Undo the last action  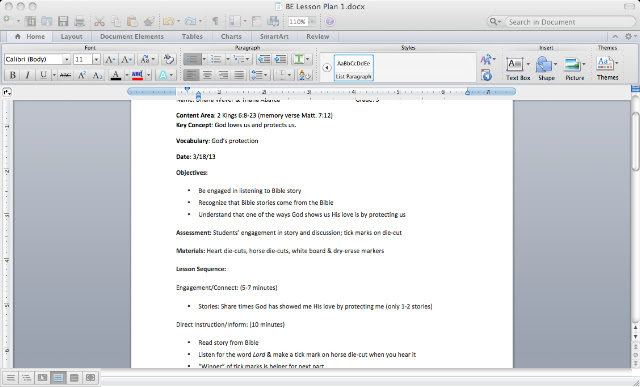169,21
